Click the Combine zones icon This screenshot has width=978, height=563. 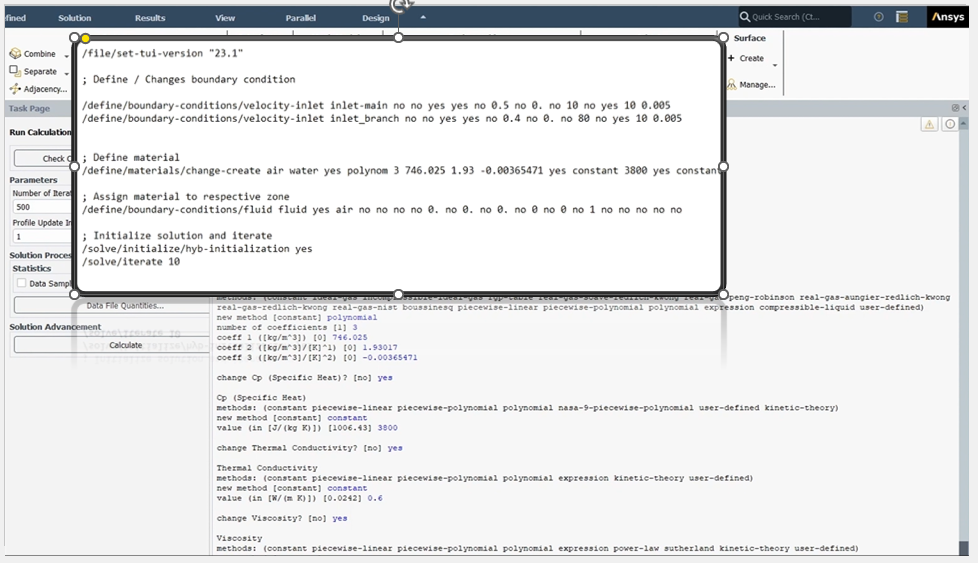coord(15,54)
